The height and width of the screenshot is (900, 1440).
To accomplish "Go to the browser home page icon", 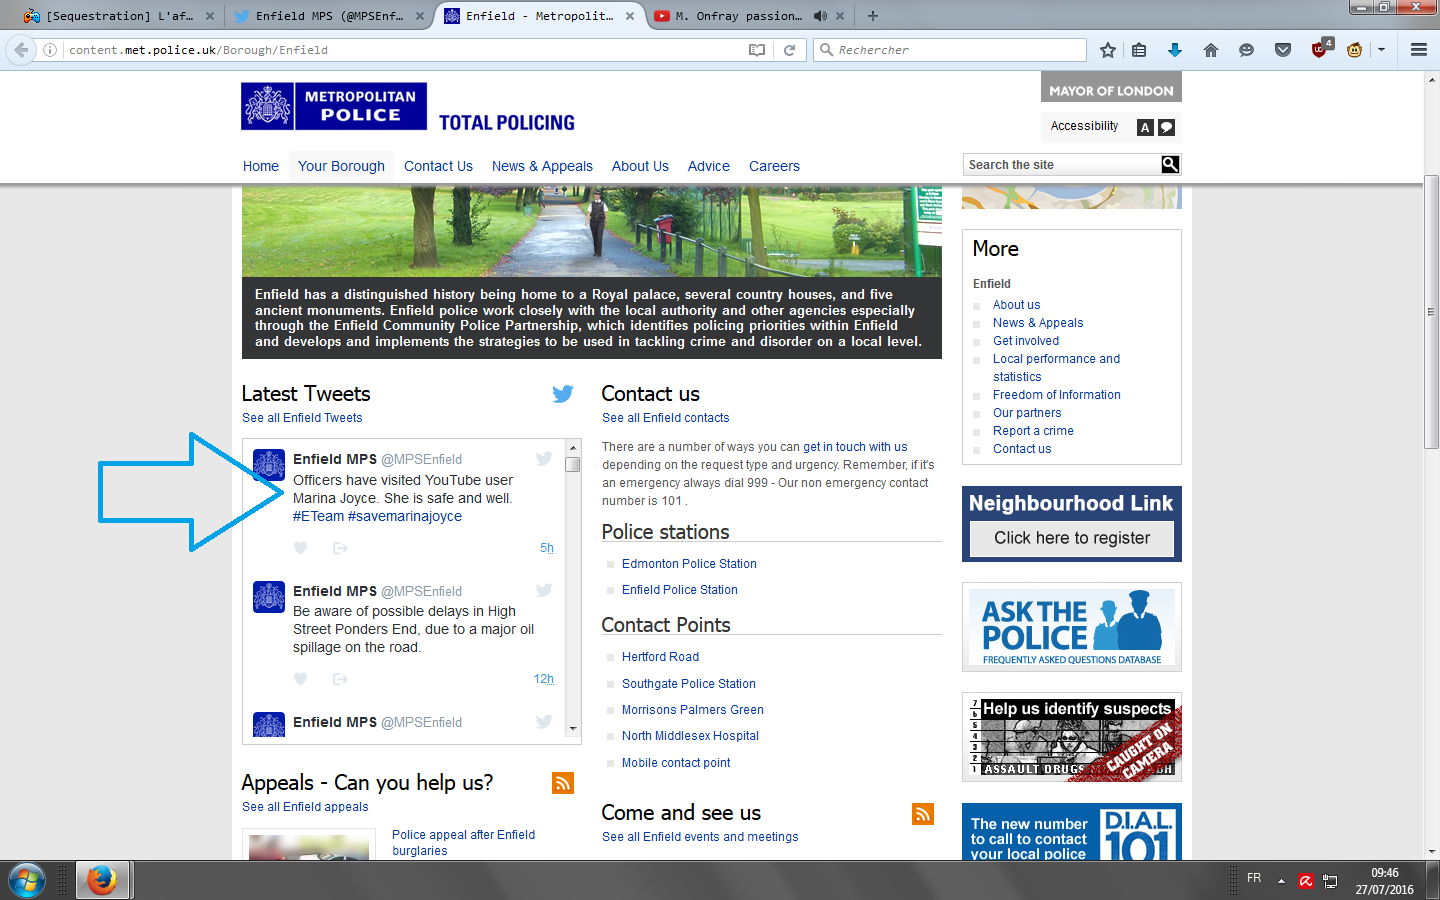I will [1211, 50].
